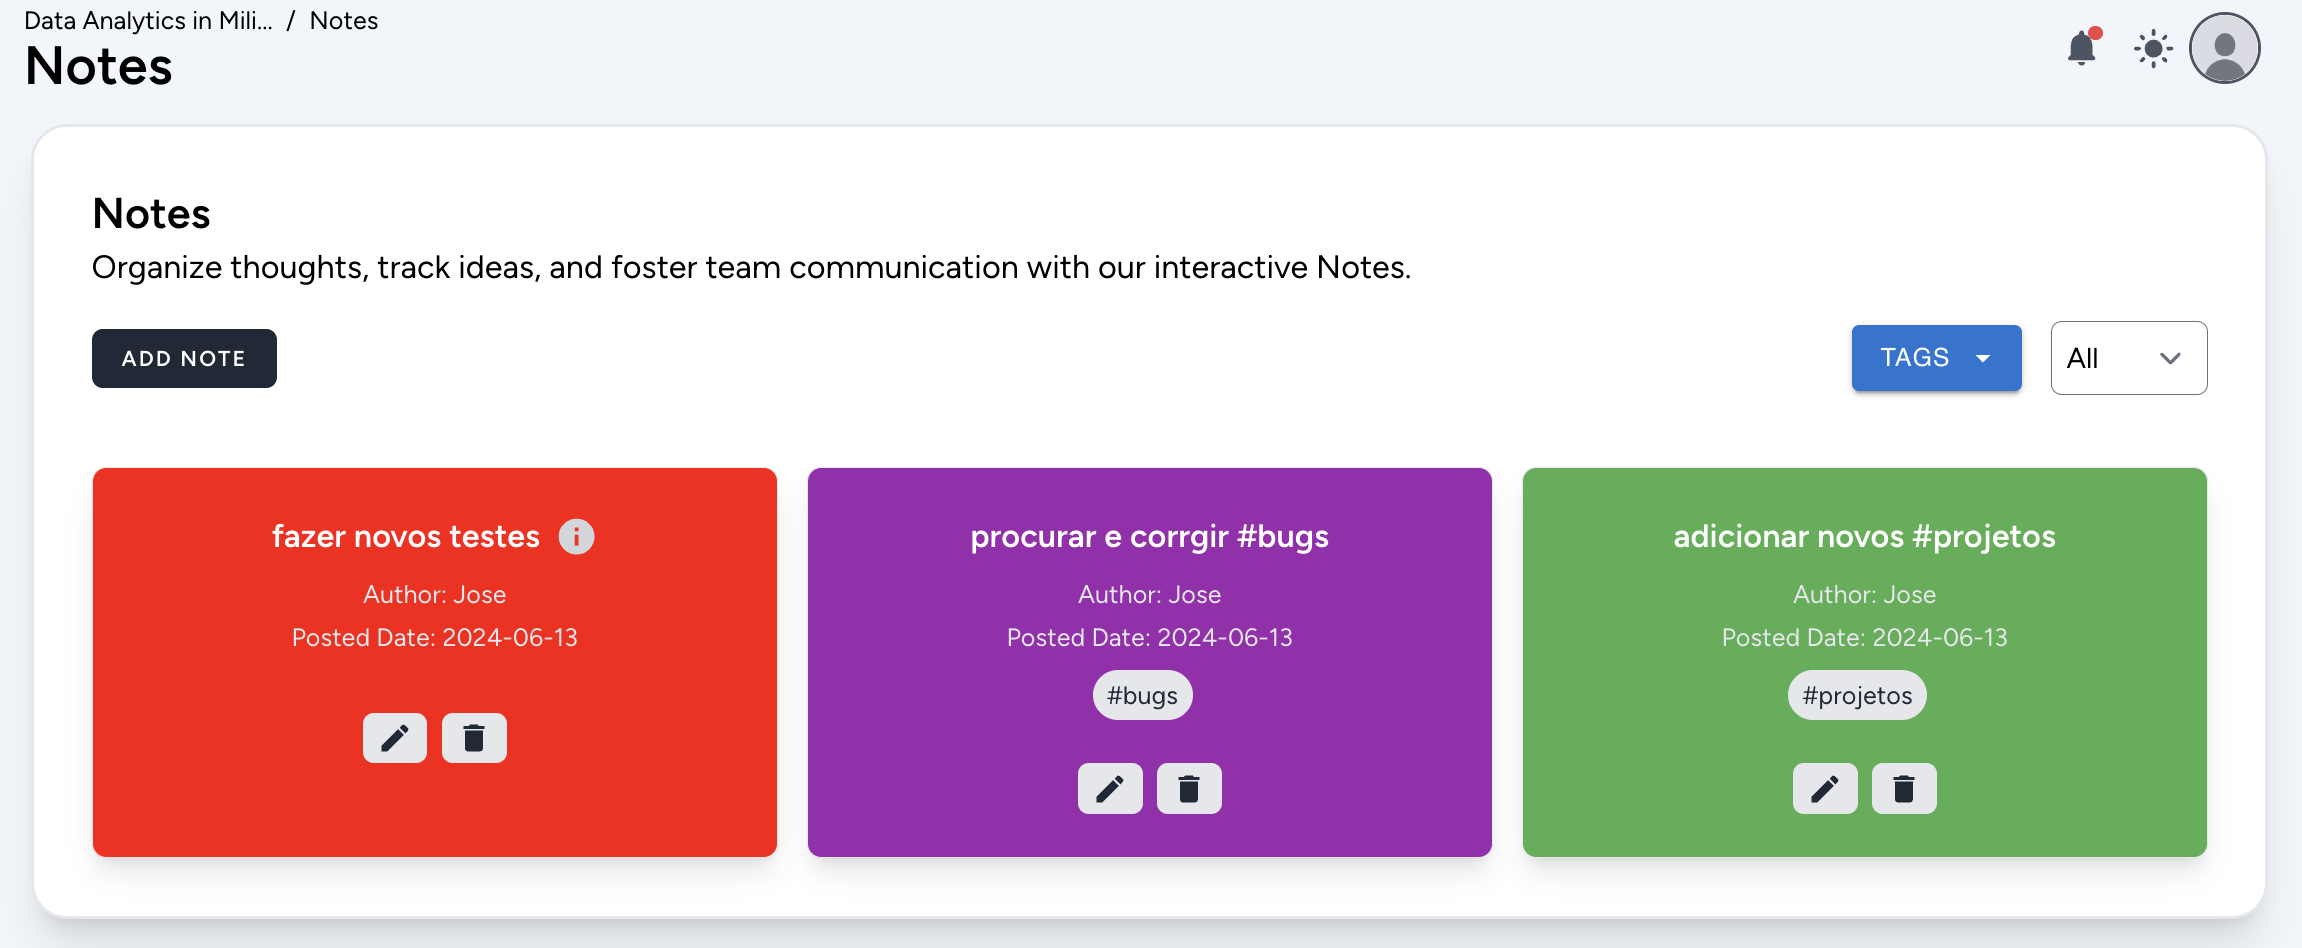Select the #projetos tag chip

1857,695
